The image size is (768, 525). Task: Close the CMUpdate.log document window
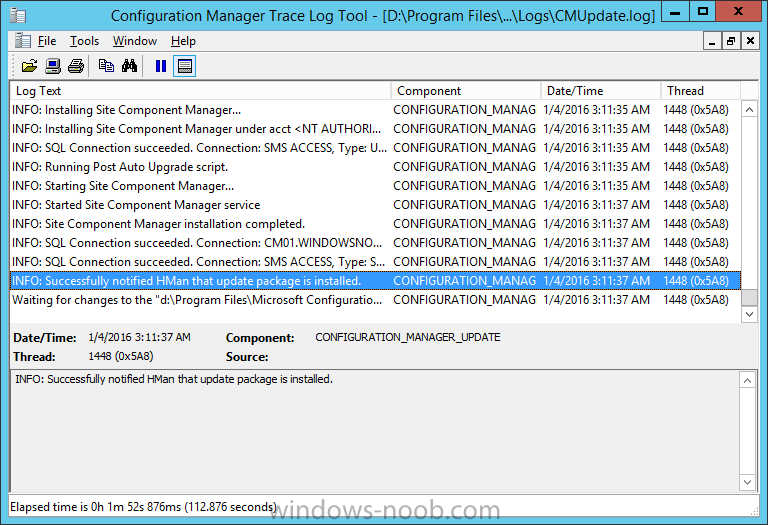tap(750, 41)
